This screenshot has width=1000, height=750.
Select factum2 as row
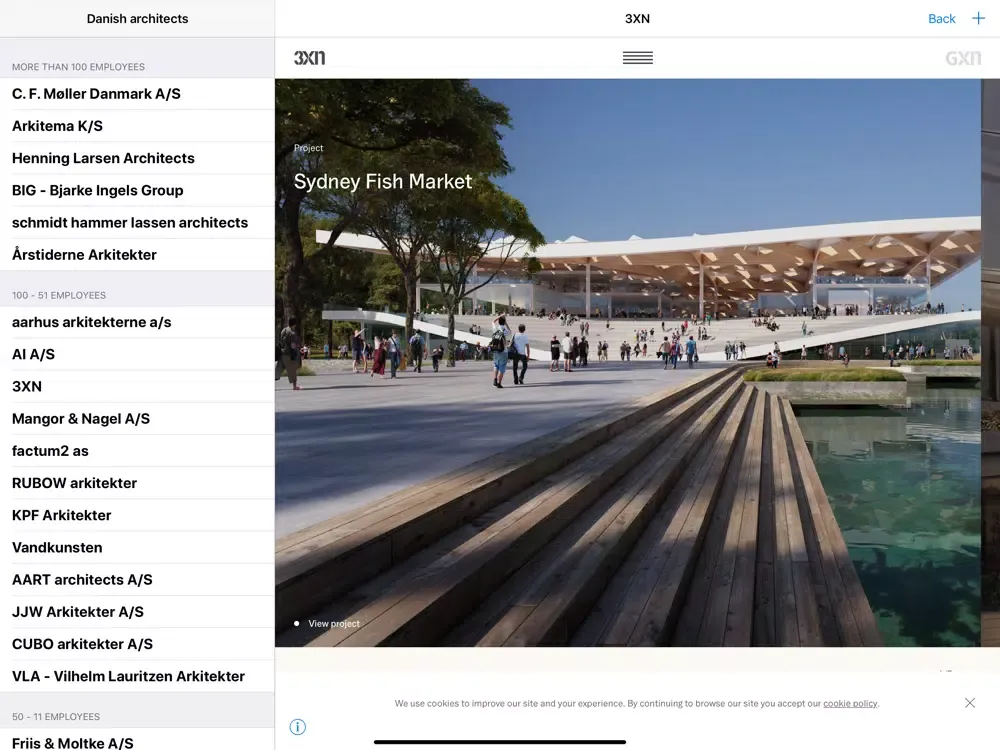click(137, 451)
